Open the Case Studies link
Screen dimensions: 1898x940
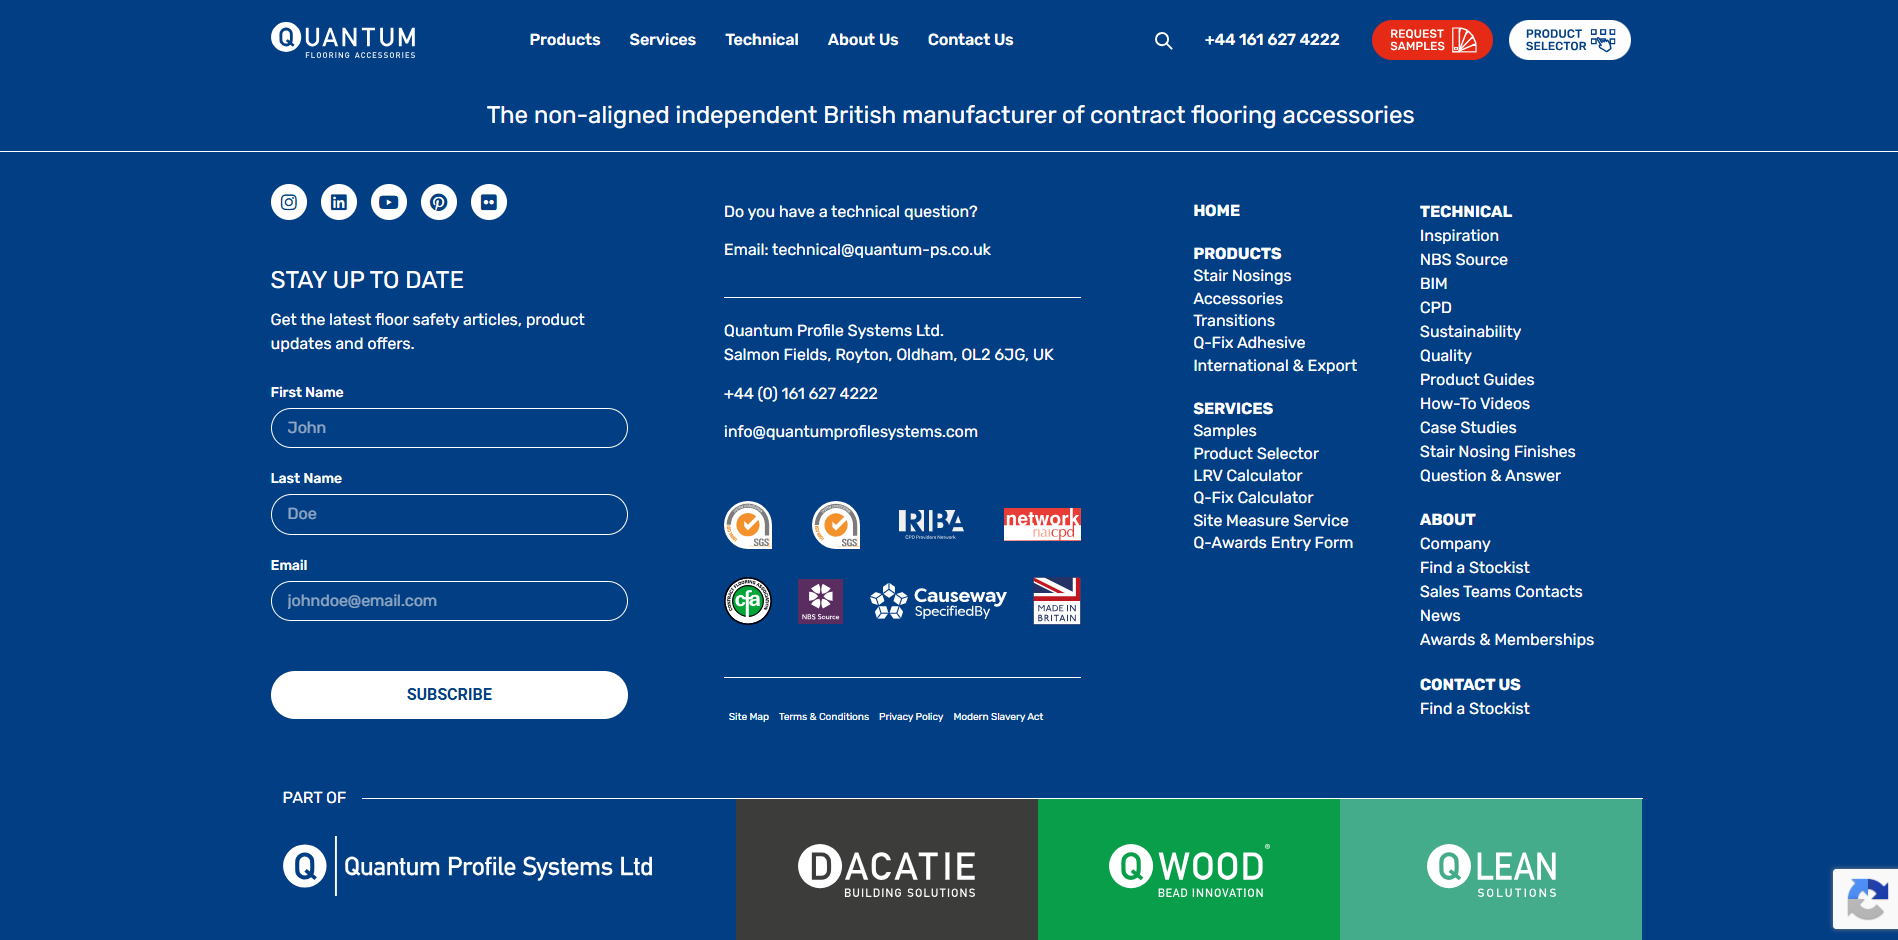point(1468,428)
